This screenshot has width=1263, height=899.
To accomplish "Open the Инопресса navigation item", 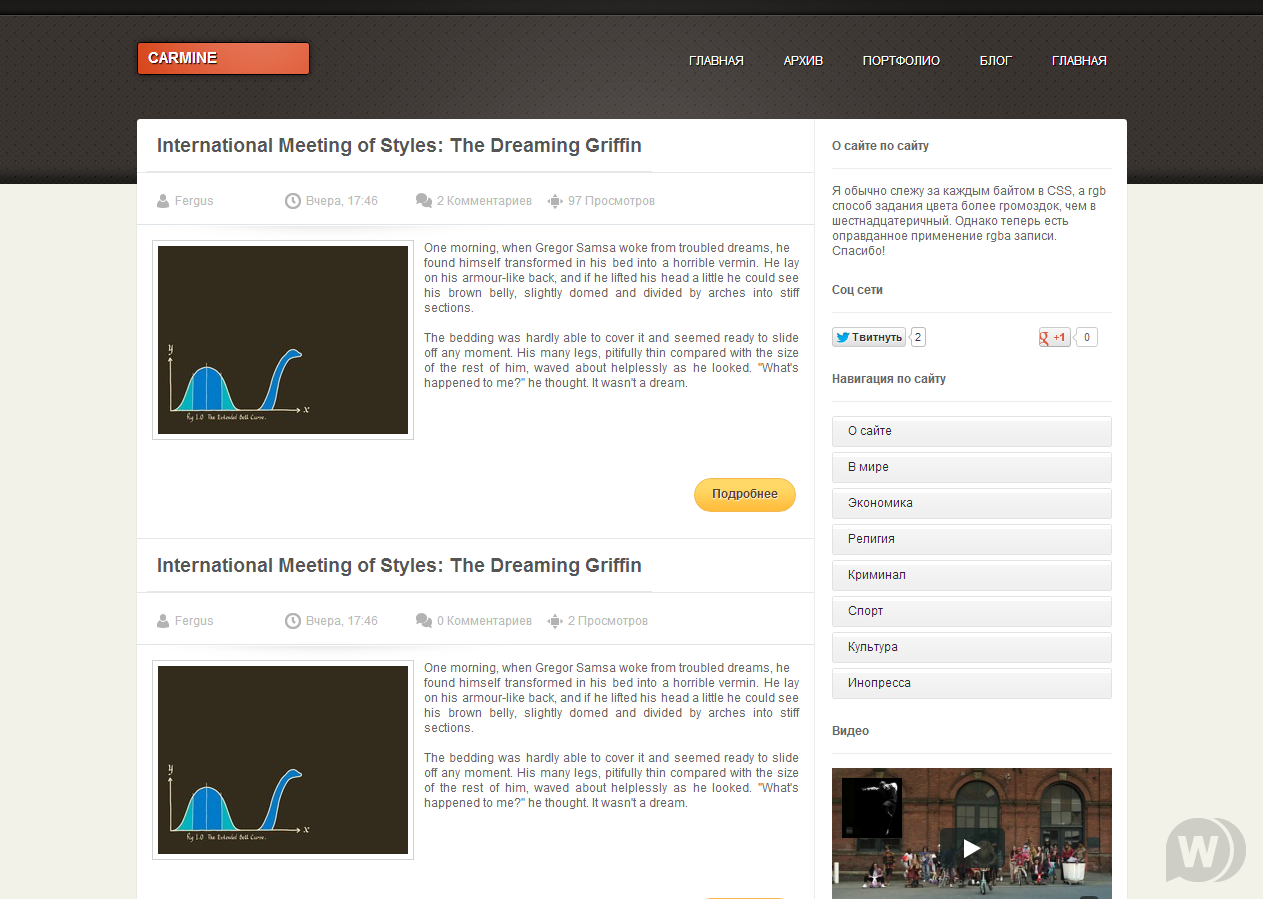I will (x=972, y=683).
